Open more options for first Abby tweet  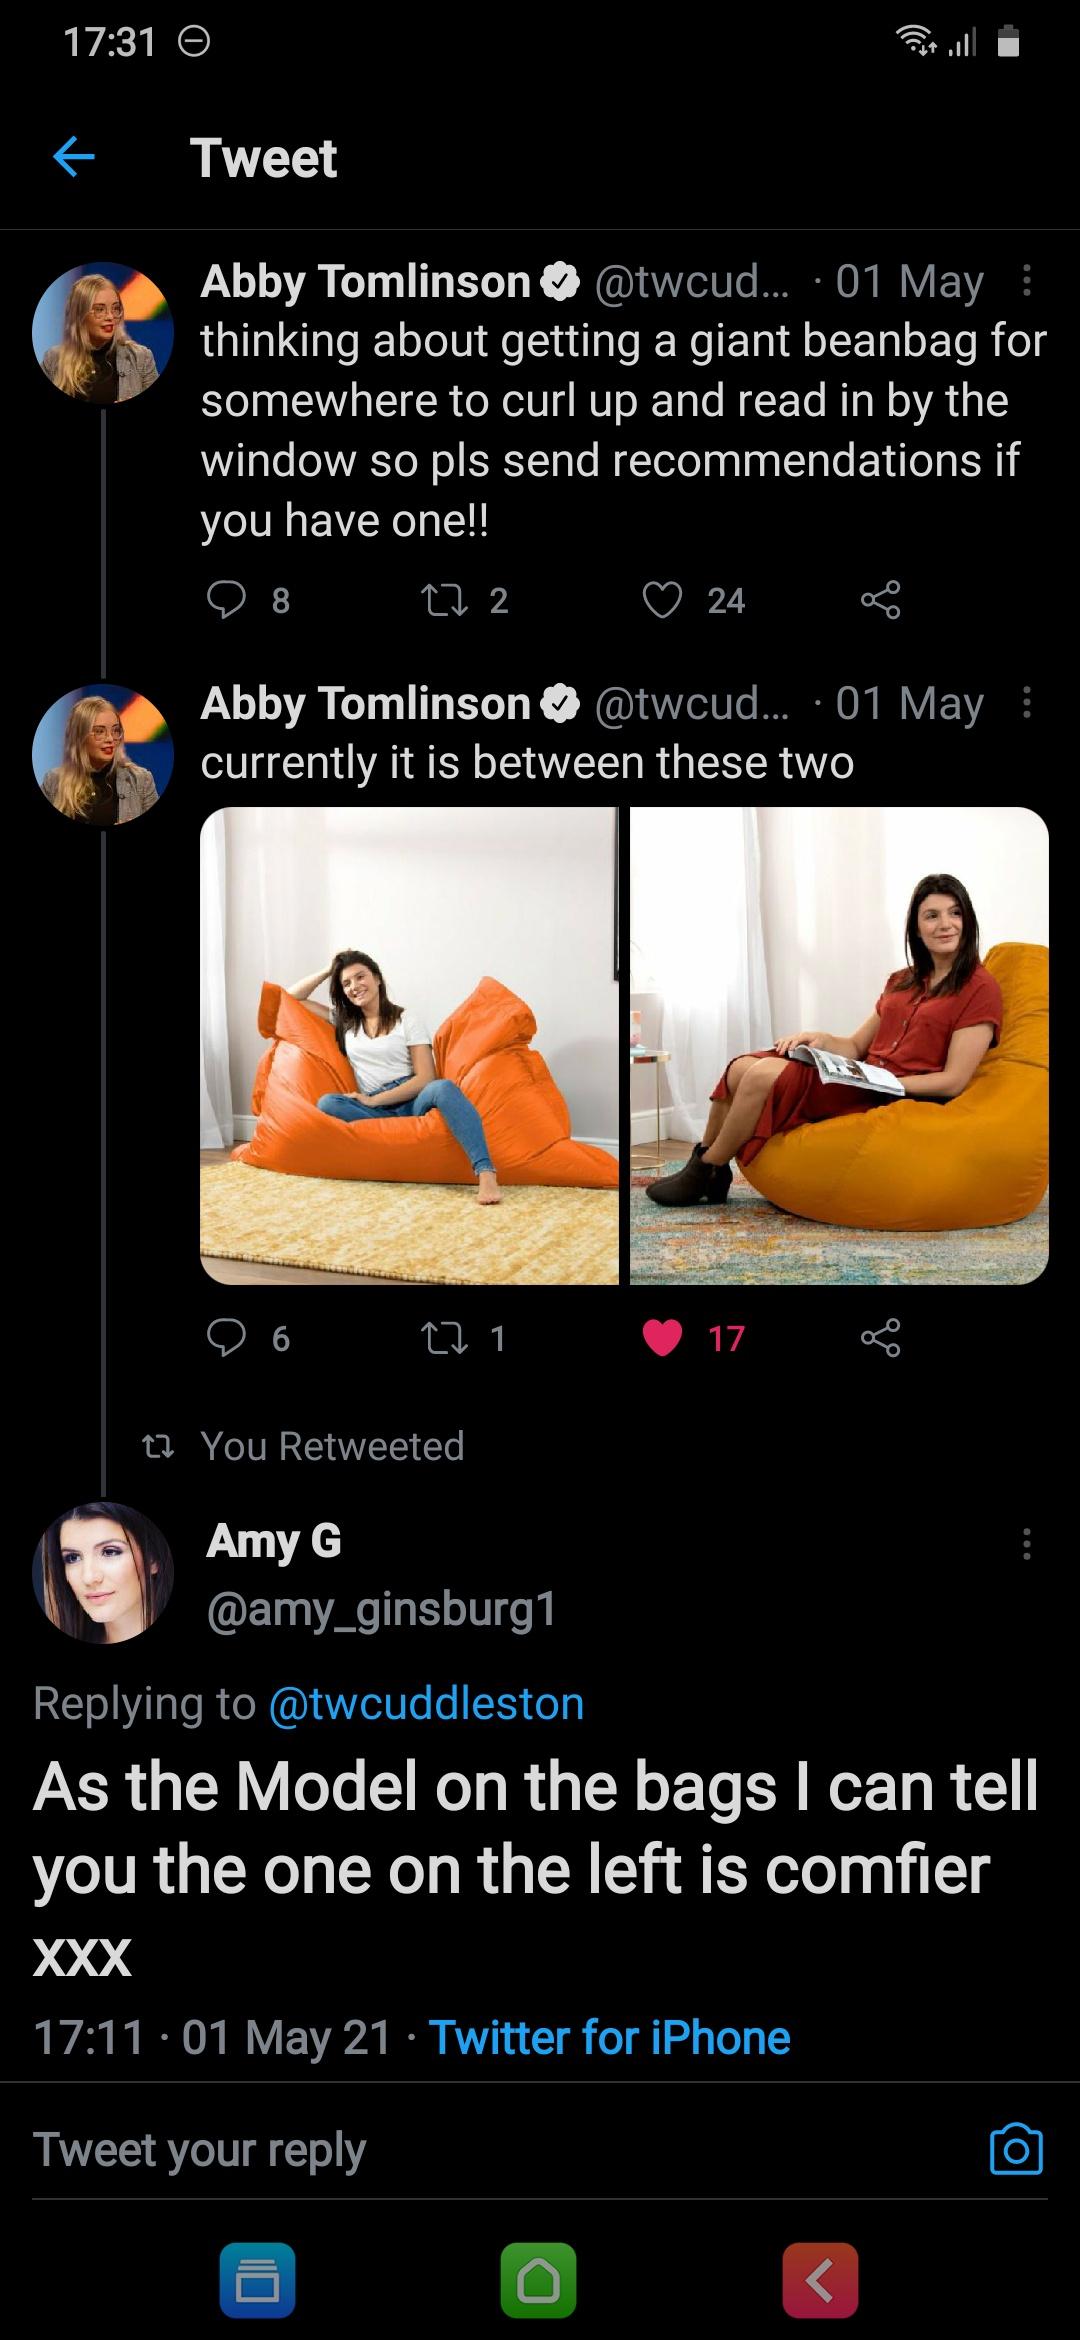[x=1026, y=281]
